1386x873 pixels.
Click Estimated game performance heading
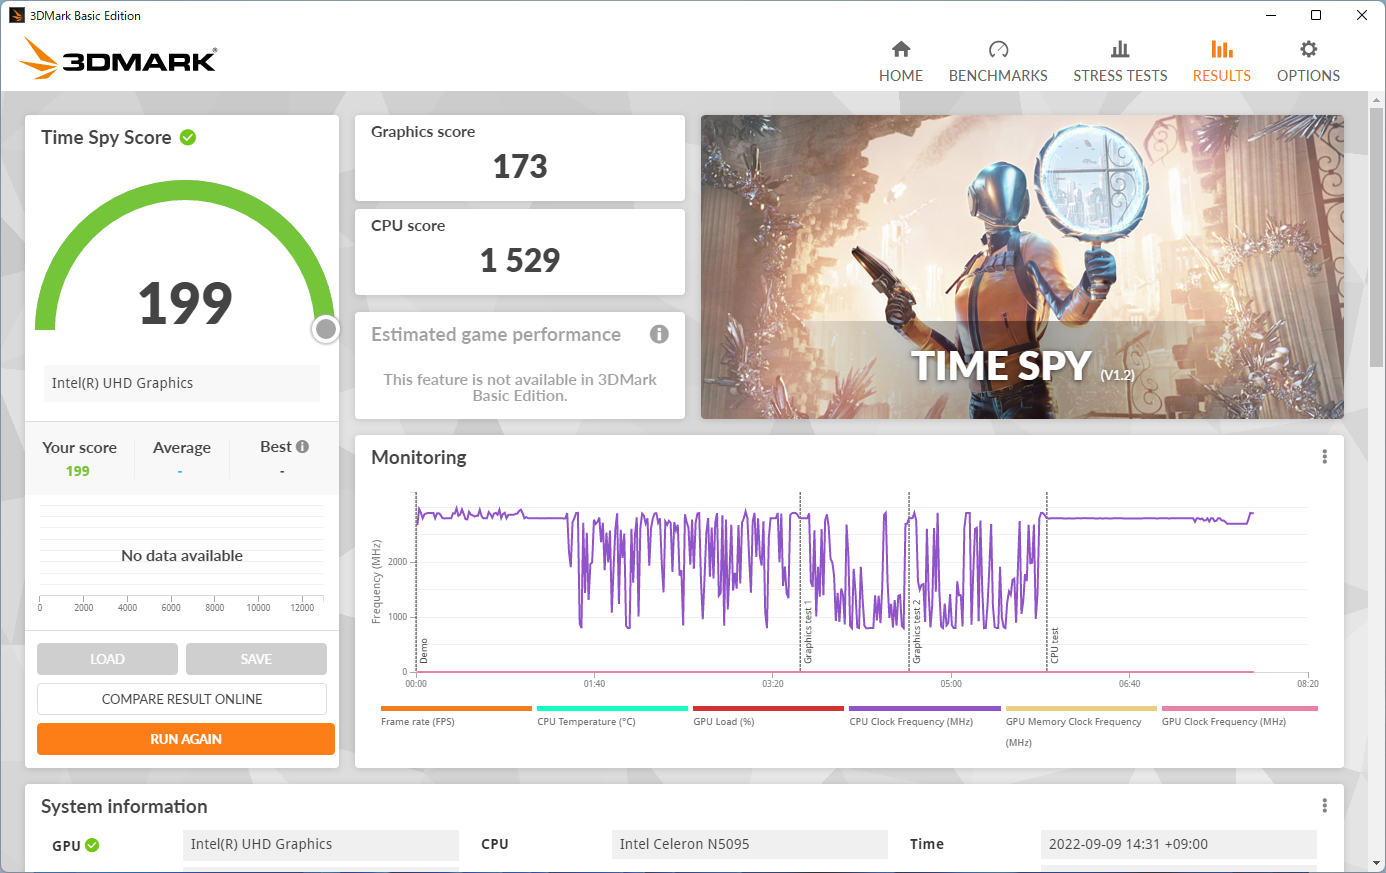[x=496, y=335]
